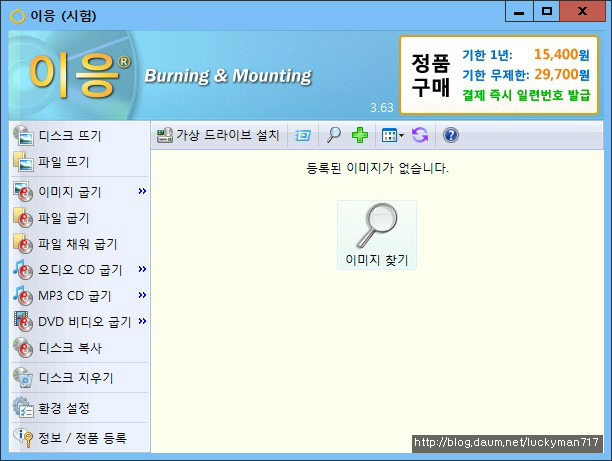
Task: Click the 파일 굽기 label
Action: [64, 218]
